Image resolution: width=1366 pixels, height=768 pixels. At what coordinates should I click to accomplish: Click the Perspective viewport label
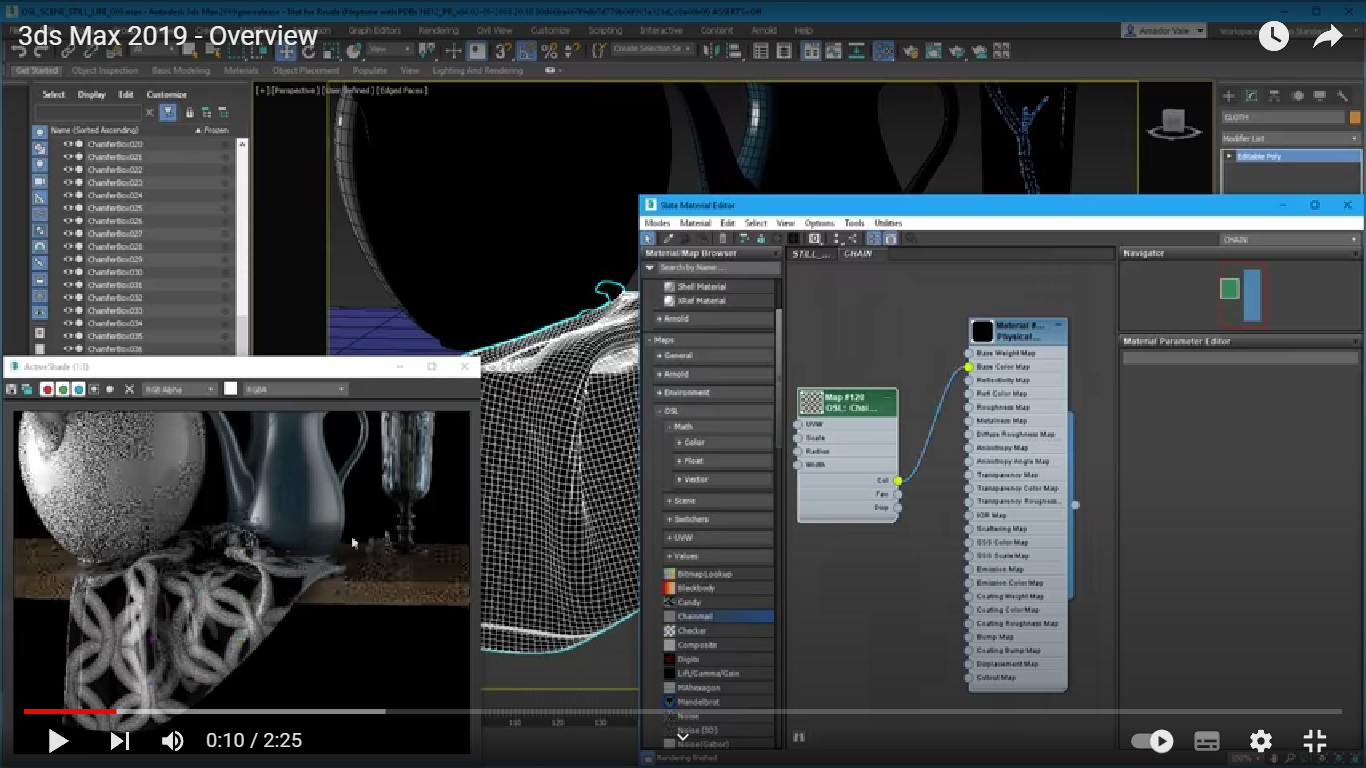(x=296, y=91)
